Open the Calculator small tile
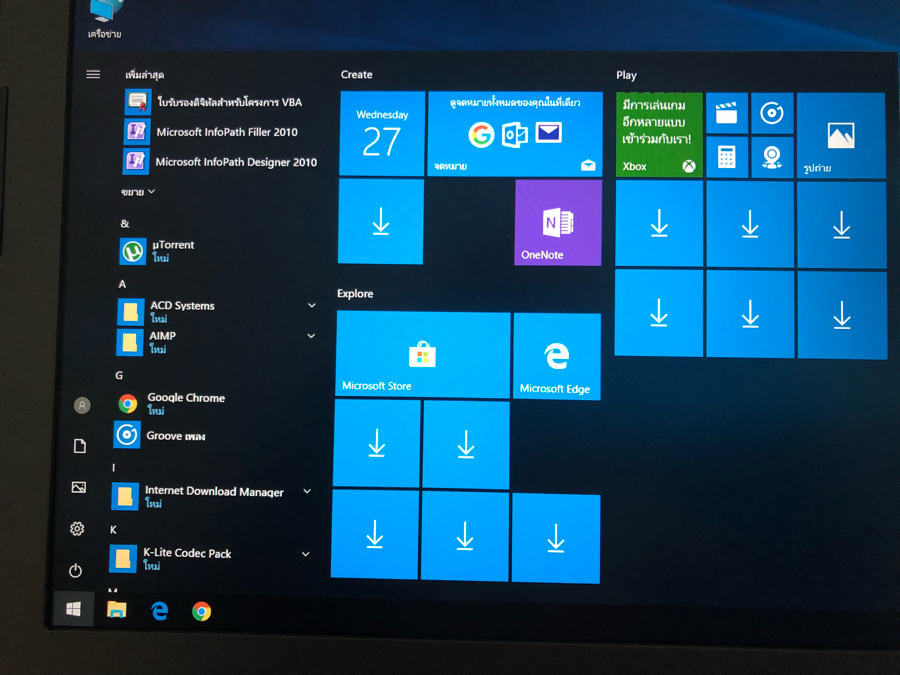Screen dimensions: 900x675 click(727, 157)
